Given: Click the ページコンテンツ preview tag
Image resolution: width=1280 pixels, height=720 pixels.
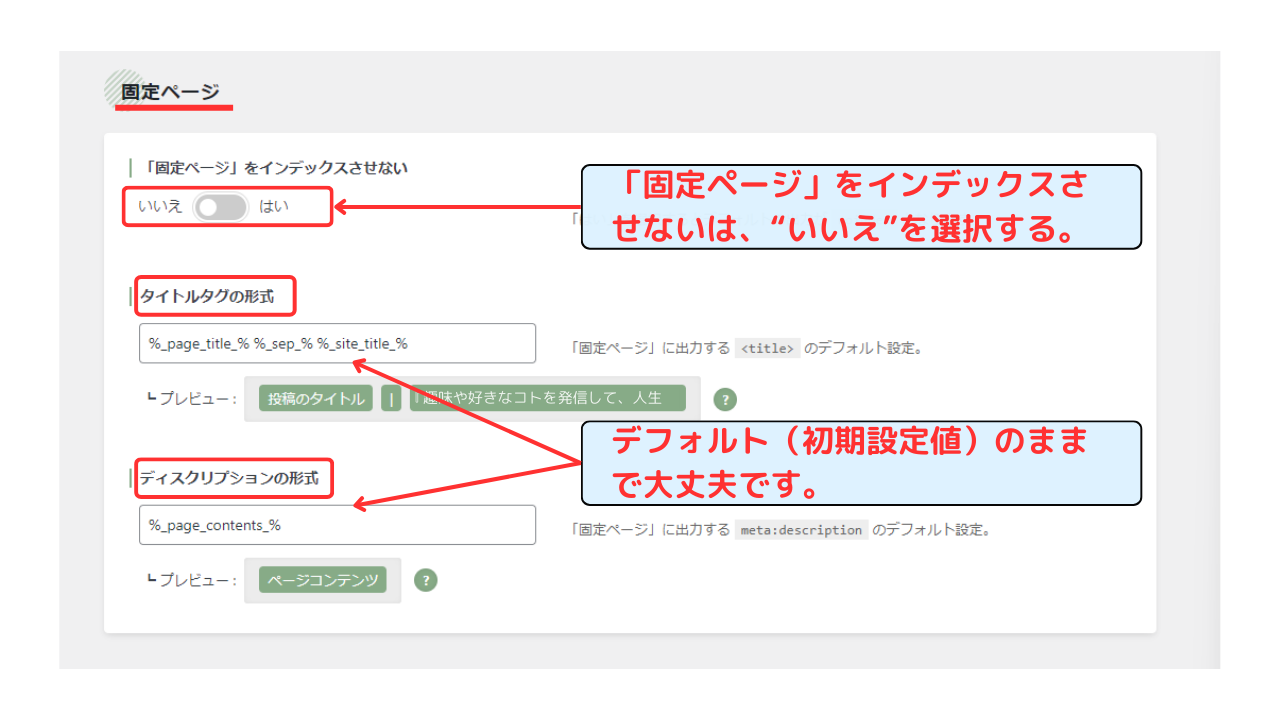Looking at the screenshot, I should 322,580.
